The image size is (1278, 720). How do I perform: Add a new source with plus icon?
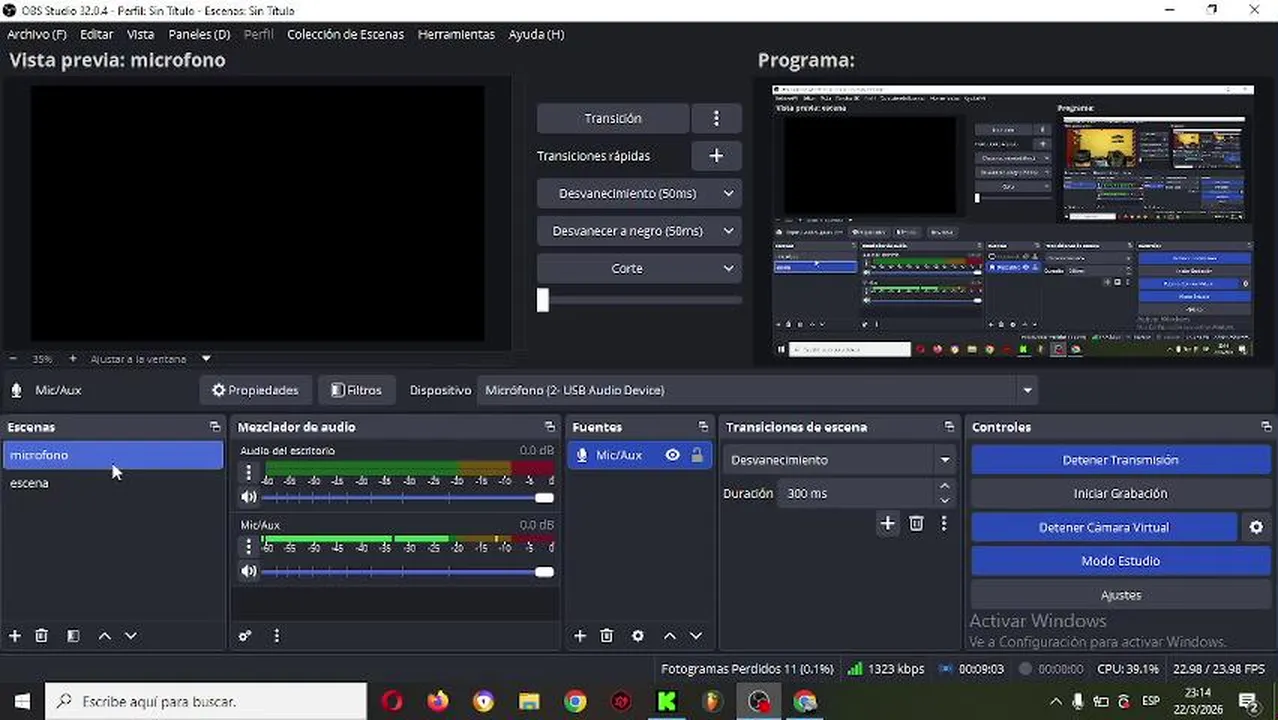(580, 636)
